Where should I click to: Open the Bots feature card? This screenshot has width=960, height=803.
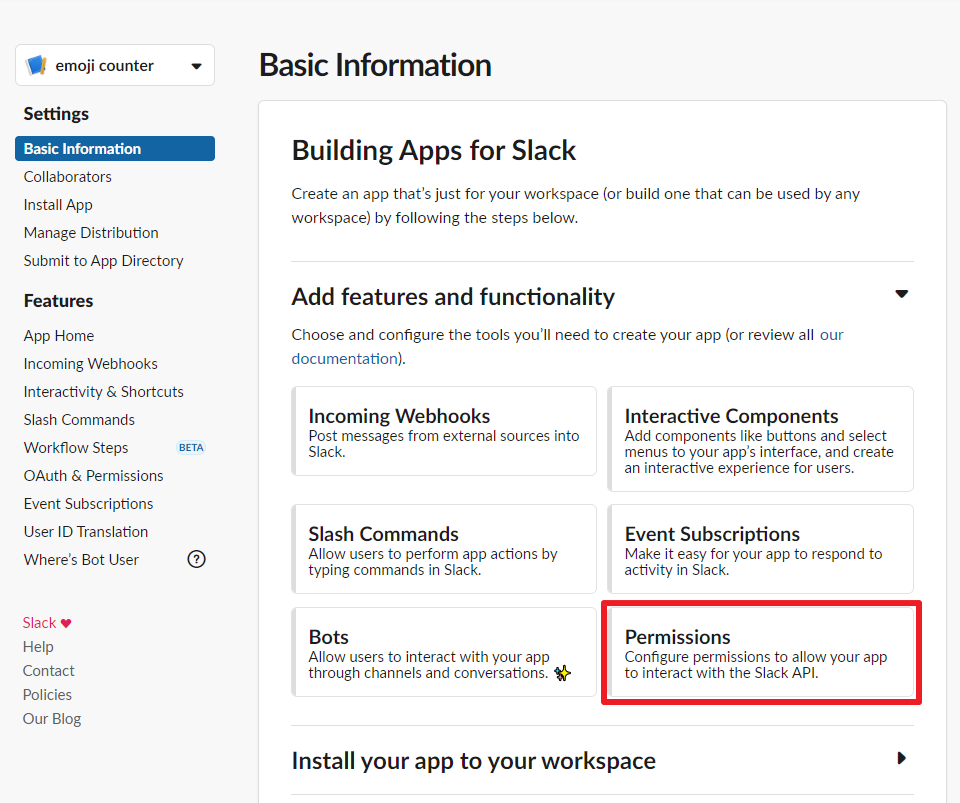click(x=444, y=652)
